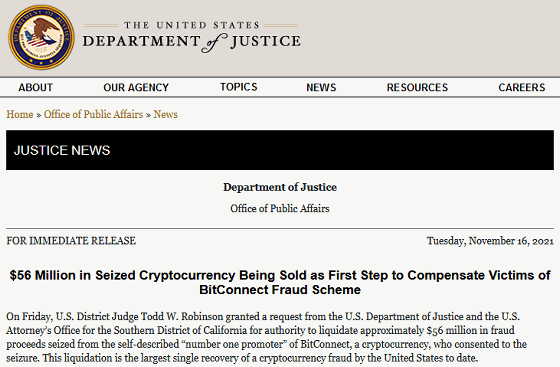Image resolution: width=560 pixels, height=367 pixels.
Task: Click THE UNITED STATES text in header
Action: pyautogui.click(x=191, y=25)
